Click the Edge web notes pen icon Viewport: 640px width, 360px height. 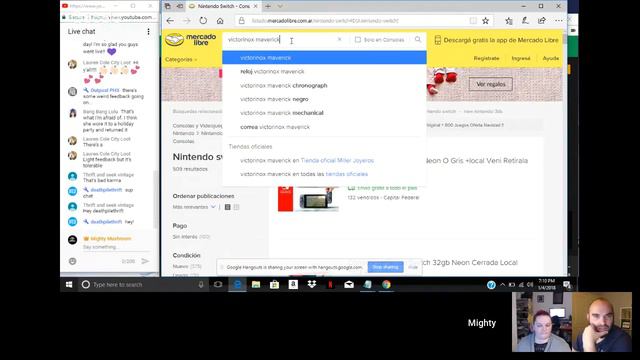[525, 20]
